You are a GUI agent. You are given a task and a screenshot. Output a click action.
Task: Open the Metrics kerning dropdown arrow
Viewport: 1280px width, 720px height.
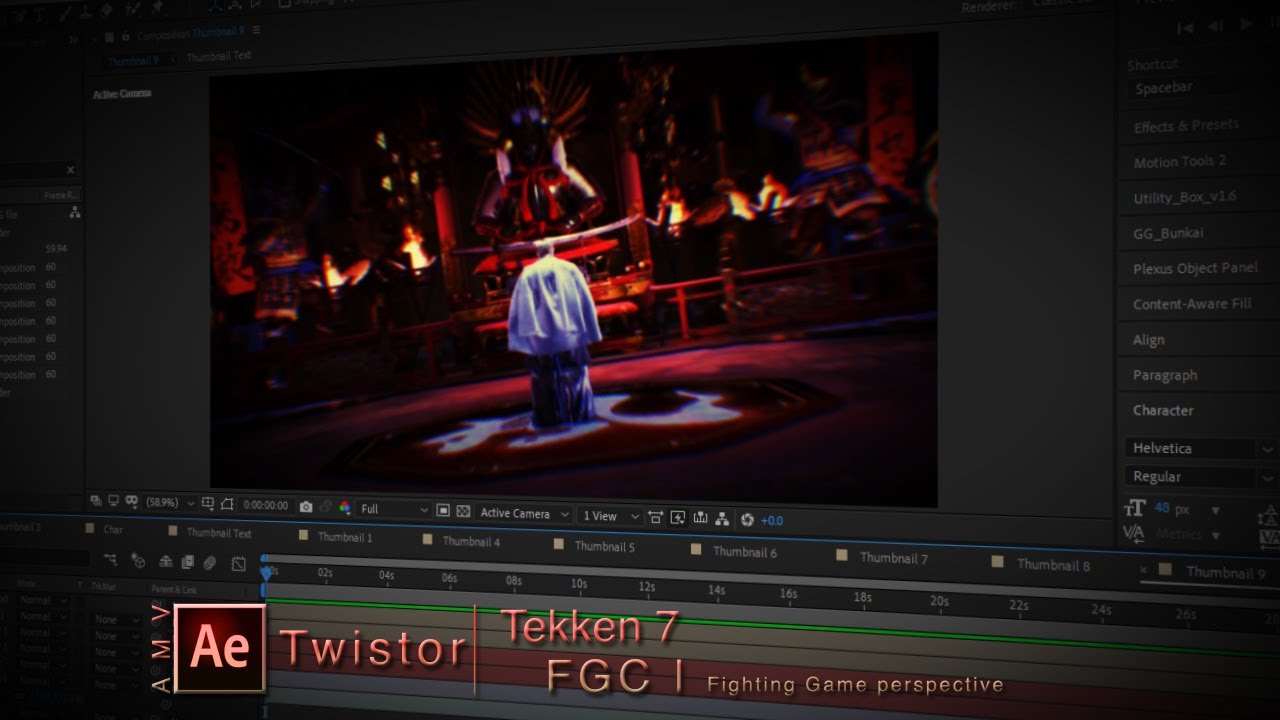click(x=1217, y=535)
